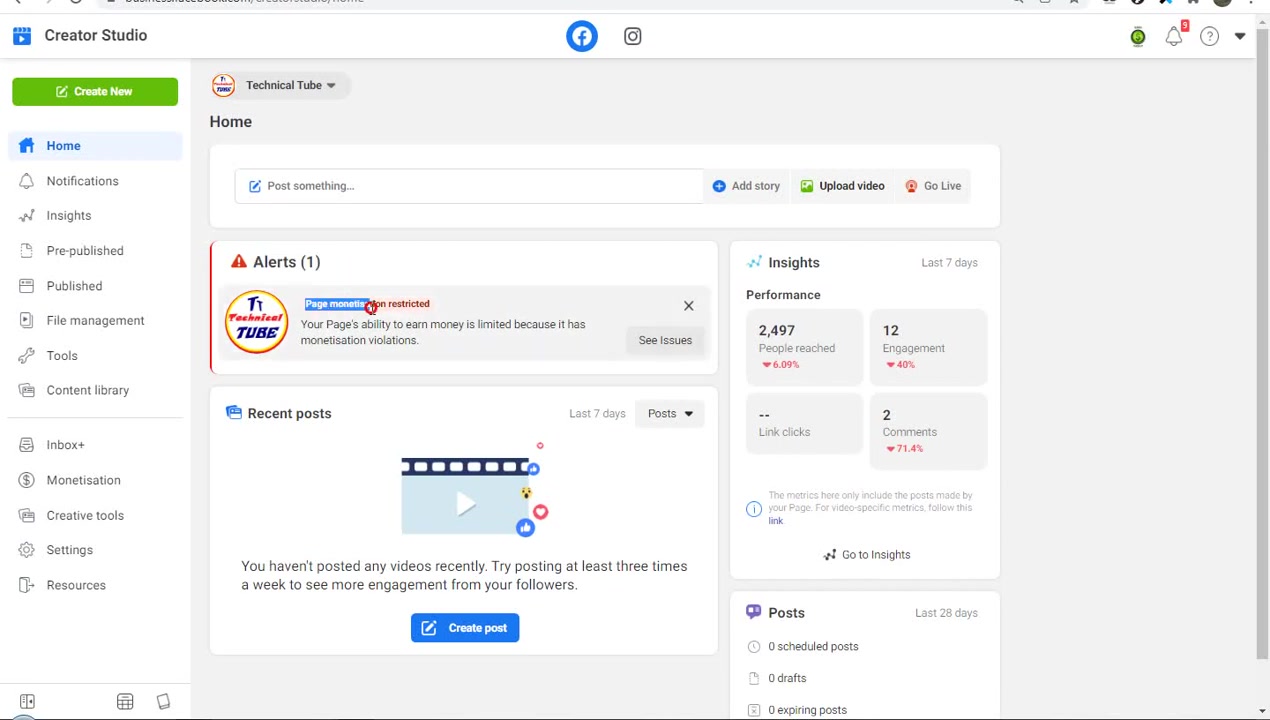Click the Post something input field
The image size is (1270, 720).
coord(469,186)
